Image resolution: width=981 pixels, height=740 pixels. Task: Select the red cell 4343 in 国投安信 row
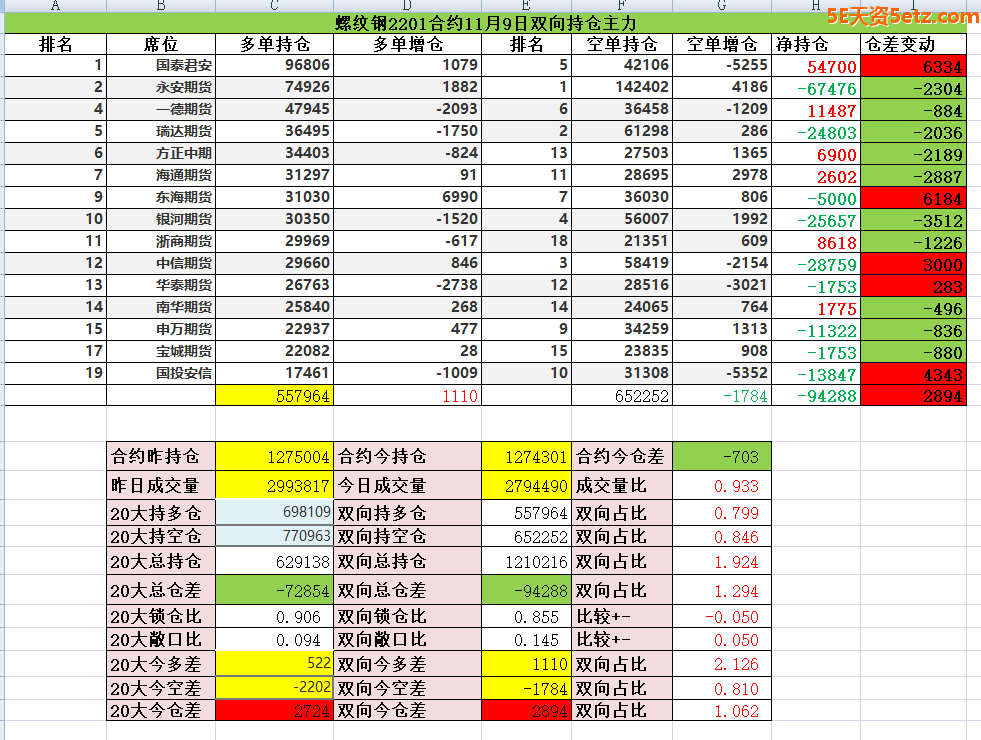pyautogui.click(x=913, y=374)
